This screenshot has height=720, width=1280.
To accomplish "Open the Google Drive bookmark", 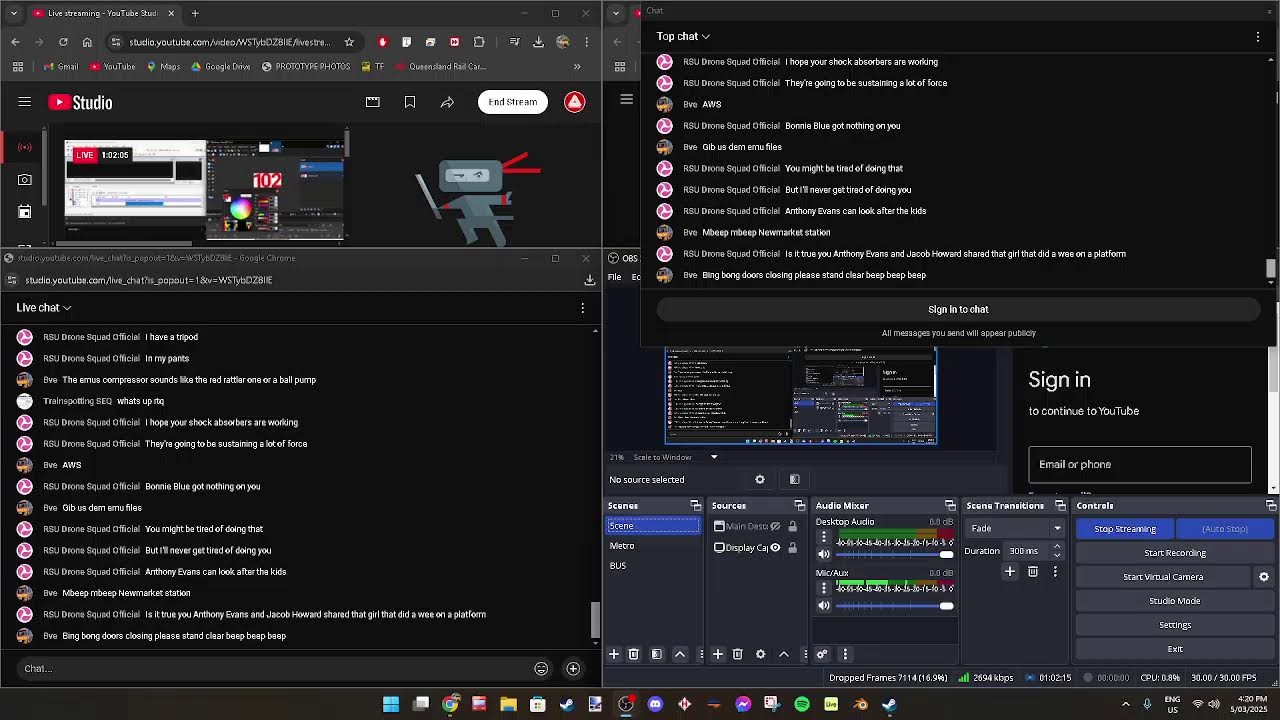I will (220, 67).
